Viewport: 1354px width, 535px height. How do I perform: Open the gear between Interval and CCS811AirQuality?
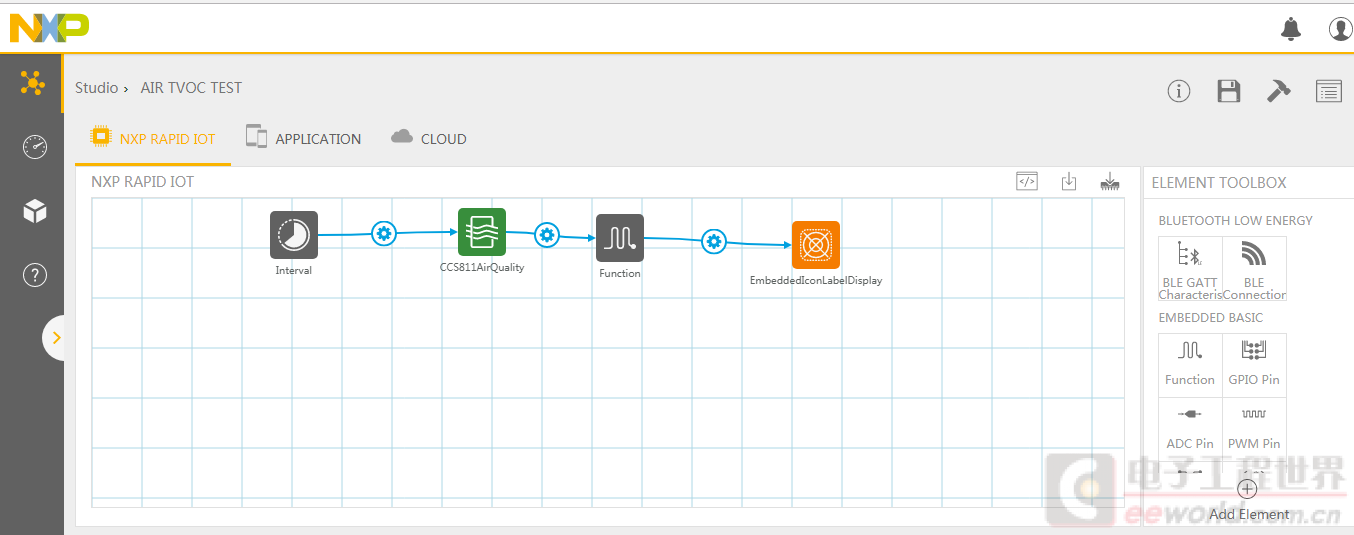pyautogui.click(x=384, y=233)
